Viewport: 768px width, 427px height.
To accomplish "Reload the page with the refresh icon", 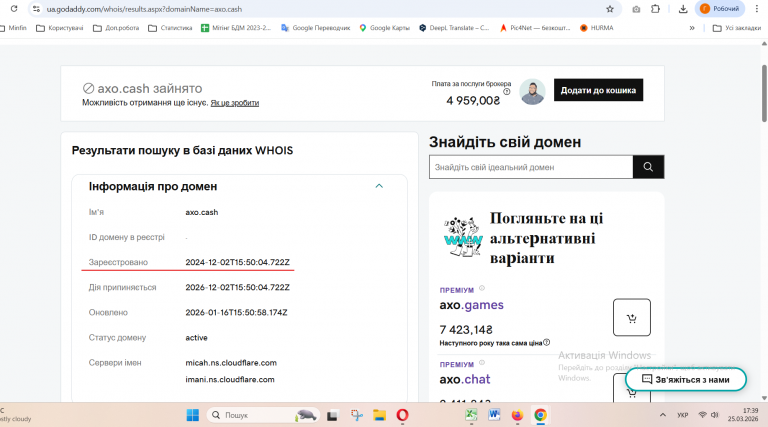I will [14, 9].
